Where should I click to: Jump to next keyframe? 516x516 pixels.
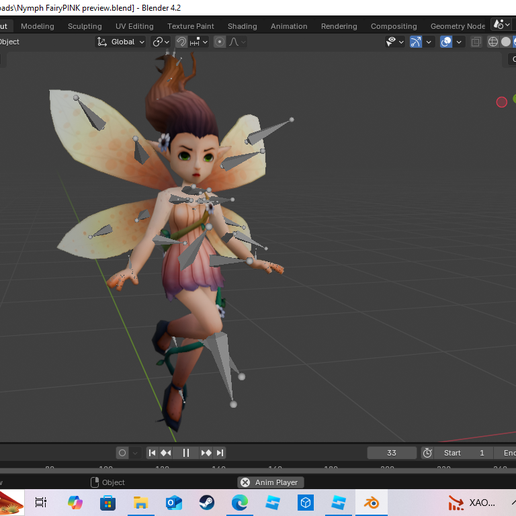(x=206, y=453)
